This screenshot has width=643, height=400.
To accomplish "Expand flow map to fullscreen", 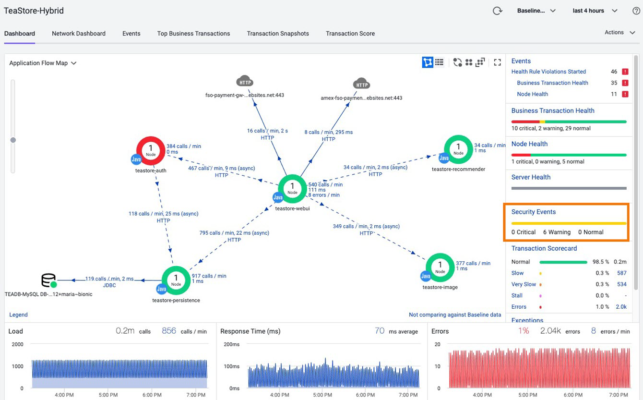I will pyautogui.click(x=497, y=62).
